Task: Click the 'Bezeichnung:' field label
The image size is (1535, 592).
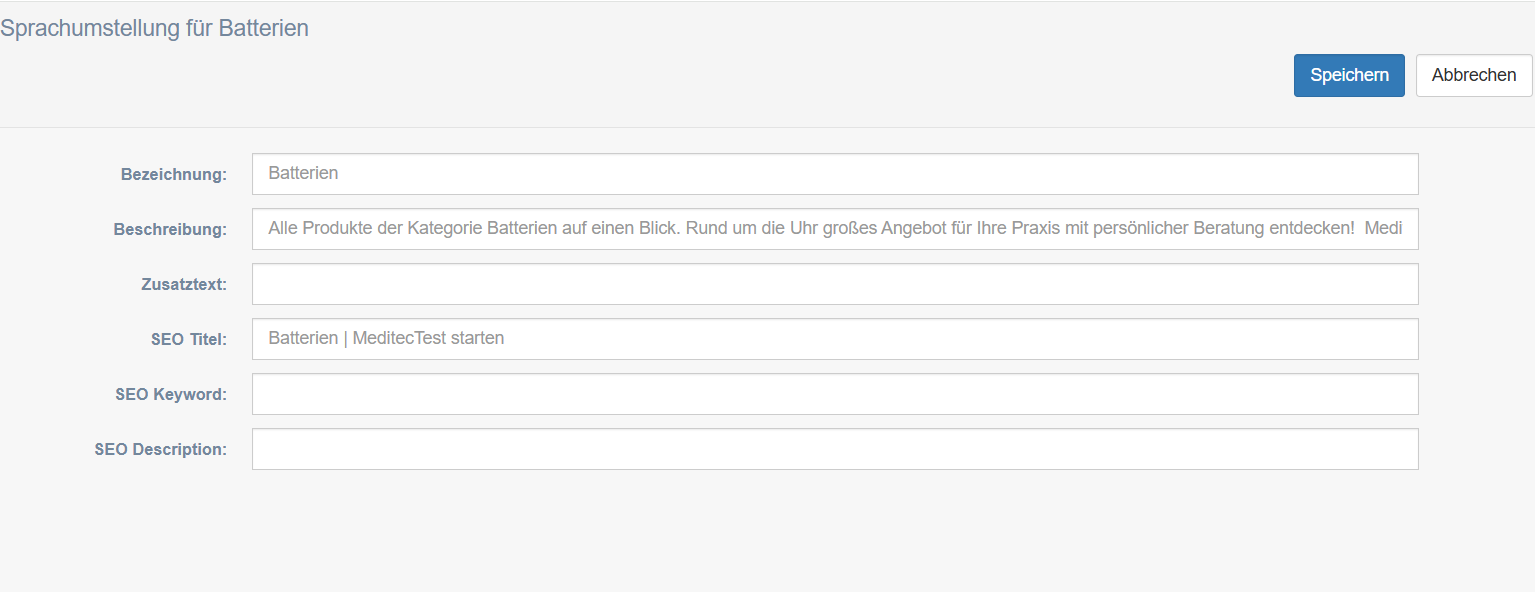Action: pyautogui.click(x=174, y=174)
